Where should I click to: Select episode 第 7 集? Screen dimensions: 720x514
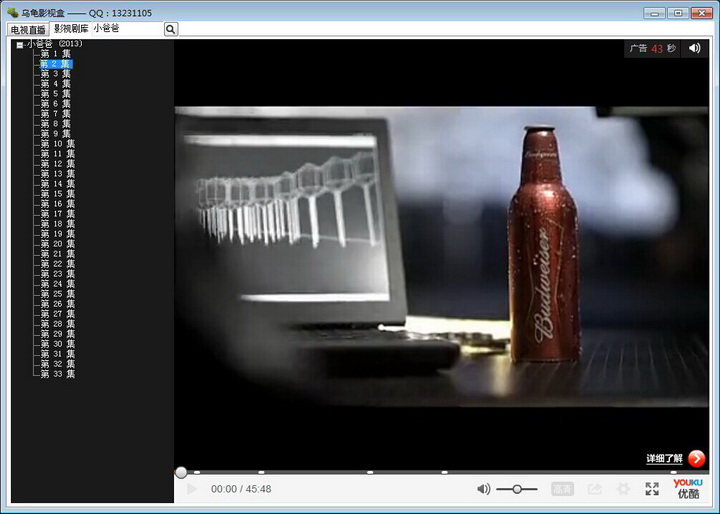(x=56, y=114)
